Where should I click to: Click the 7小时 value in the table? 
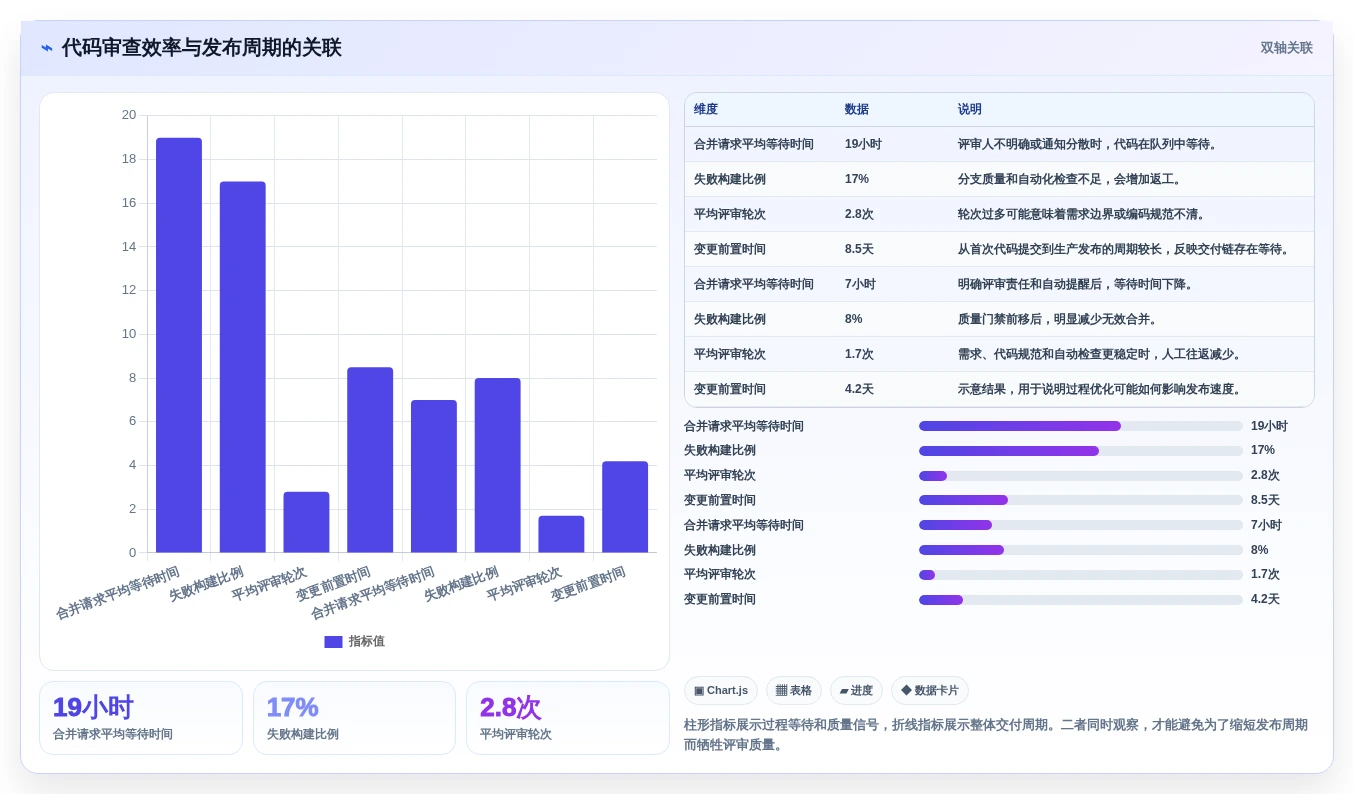(x=860, y=284)
